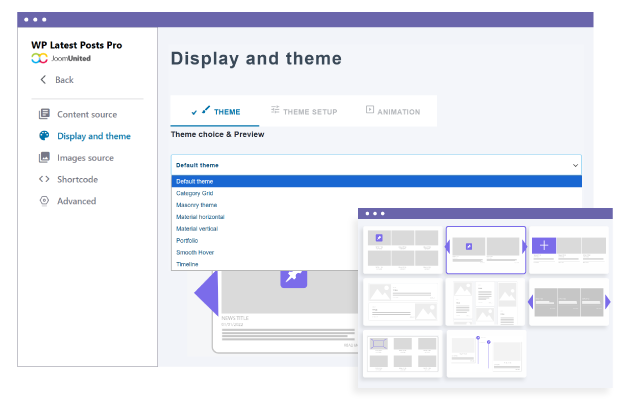Screen dimensions: 630x400
Task: Click the Advanced gear badge icon
Action: pyautogui.click(x=44, y=201)
